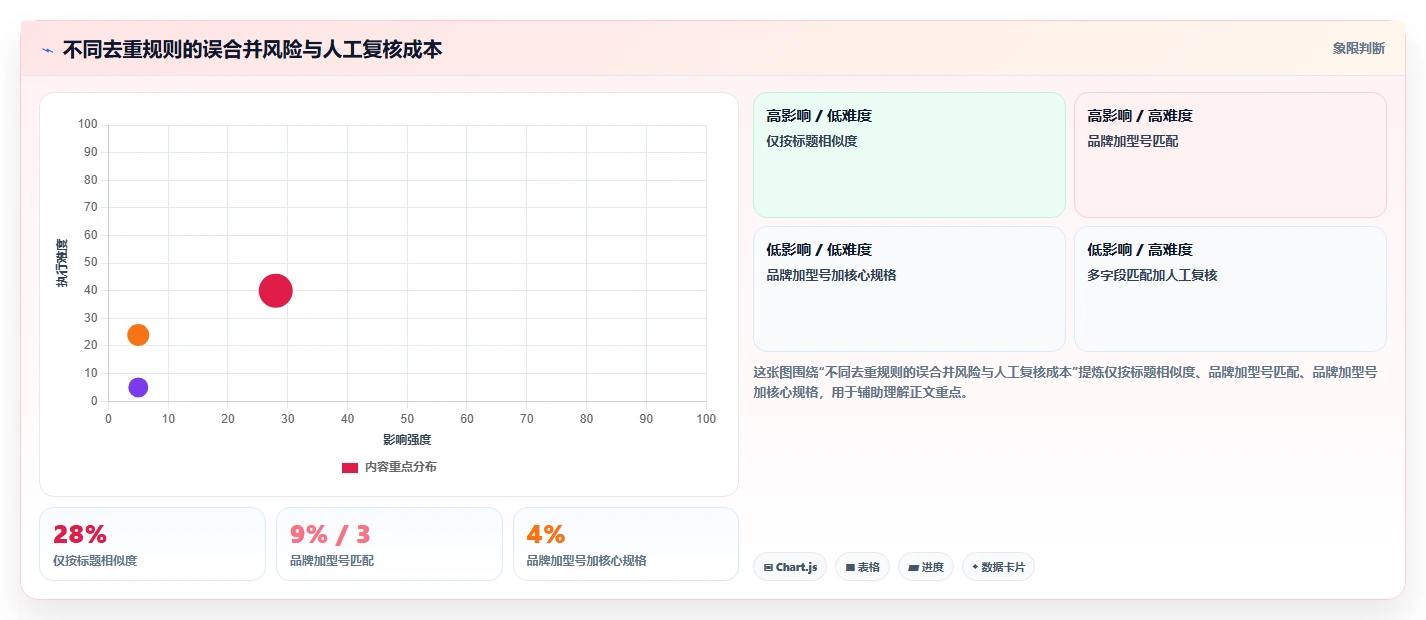Open the 低影响 / 低难度 quadrant card
Image resolution: width=1426 pixels, height=620 pixels.
909,289
